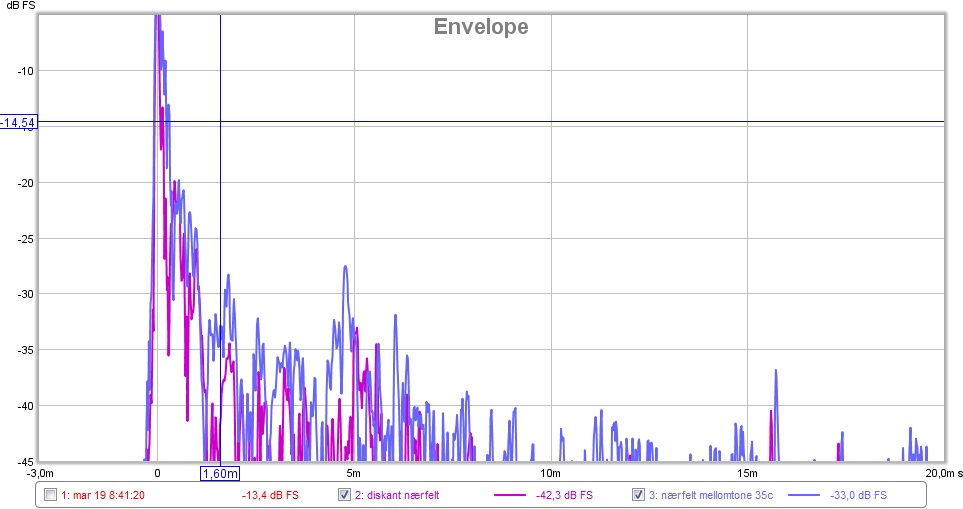
Task: Click the -40 level axis label
Action: [25, 406]
